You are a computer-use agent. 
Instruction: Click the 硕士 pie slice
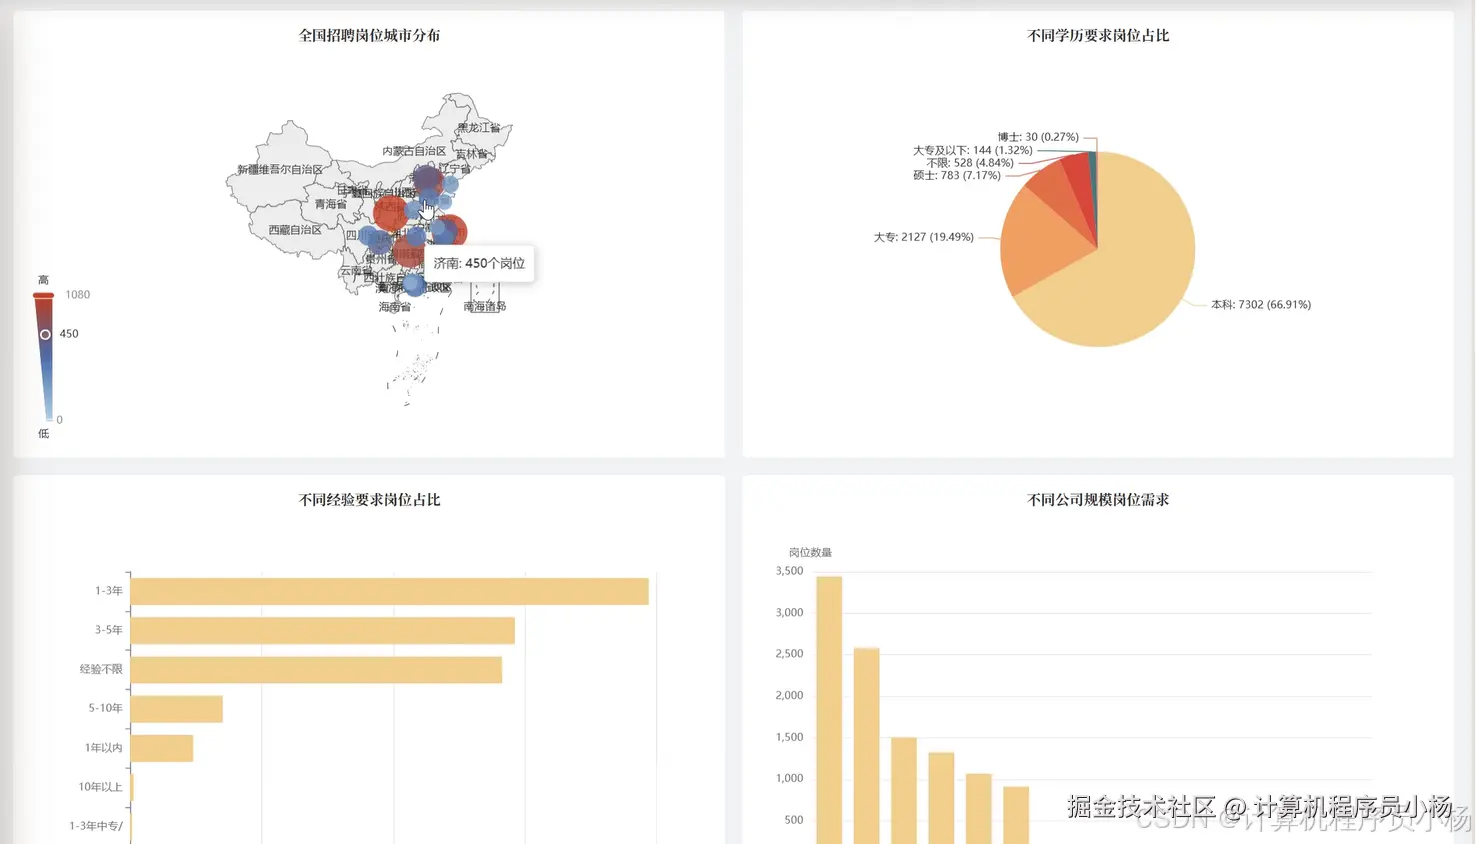click(x=1055, y=190)
